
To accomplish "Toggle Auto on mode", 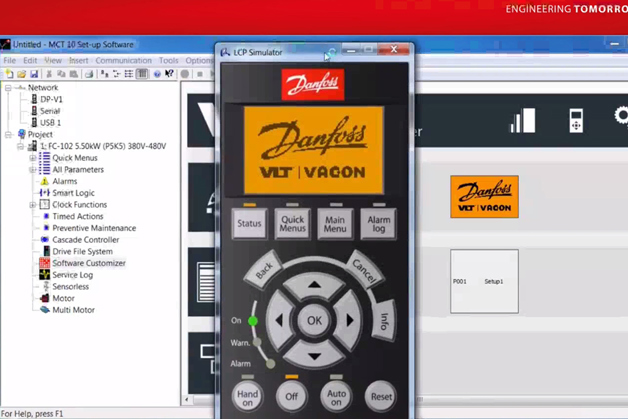I will pyautogui.click(x=336, y=396).
